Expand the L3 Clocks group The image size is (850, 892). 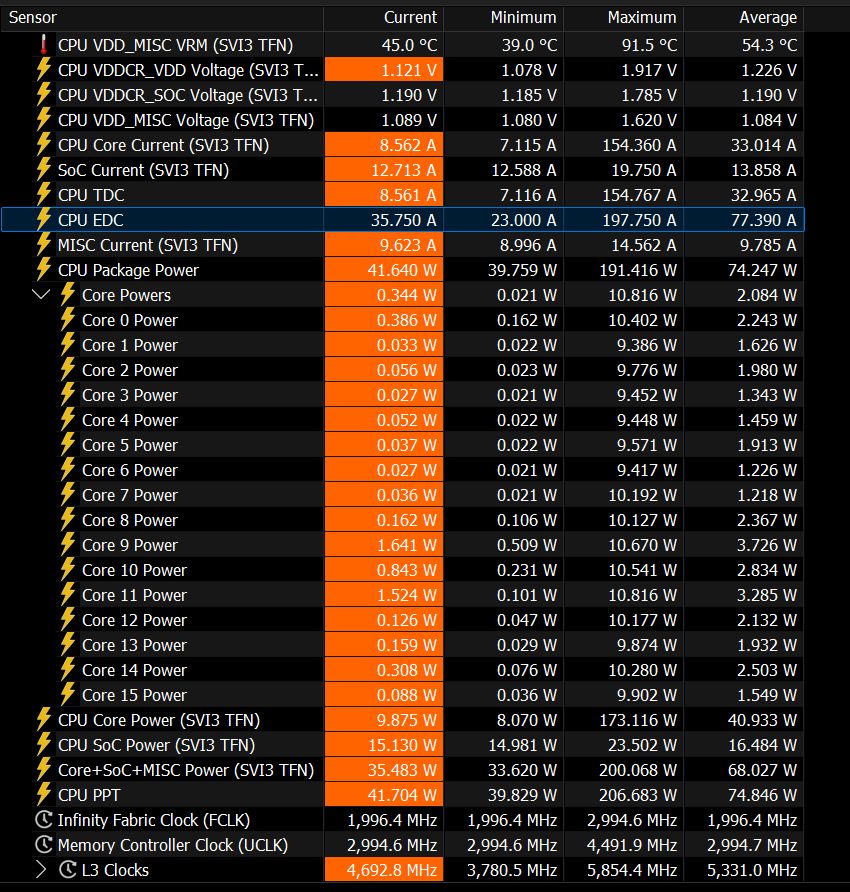pos(41,870)
